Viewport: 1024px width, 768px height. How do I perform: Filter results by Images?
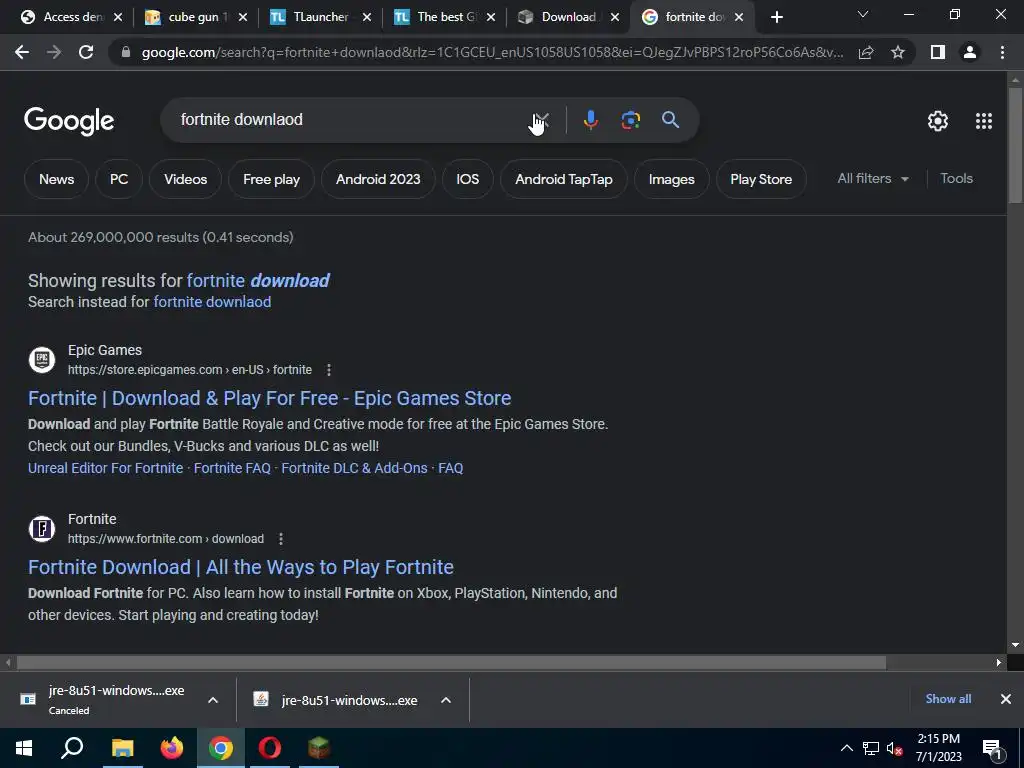pyautogui.click(x=671, y=179)
